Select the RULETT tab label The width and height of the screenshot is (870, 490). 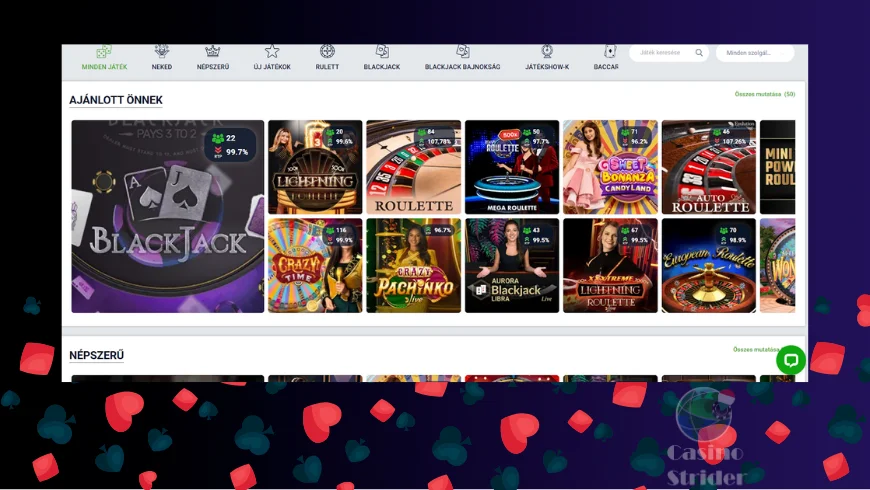327,67
